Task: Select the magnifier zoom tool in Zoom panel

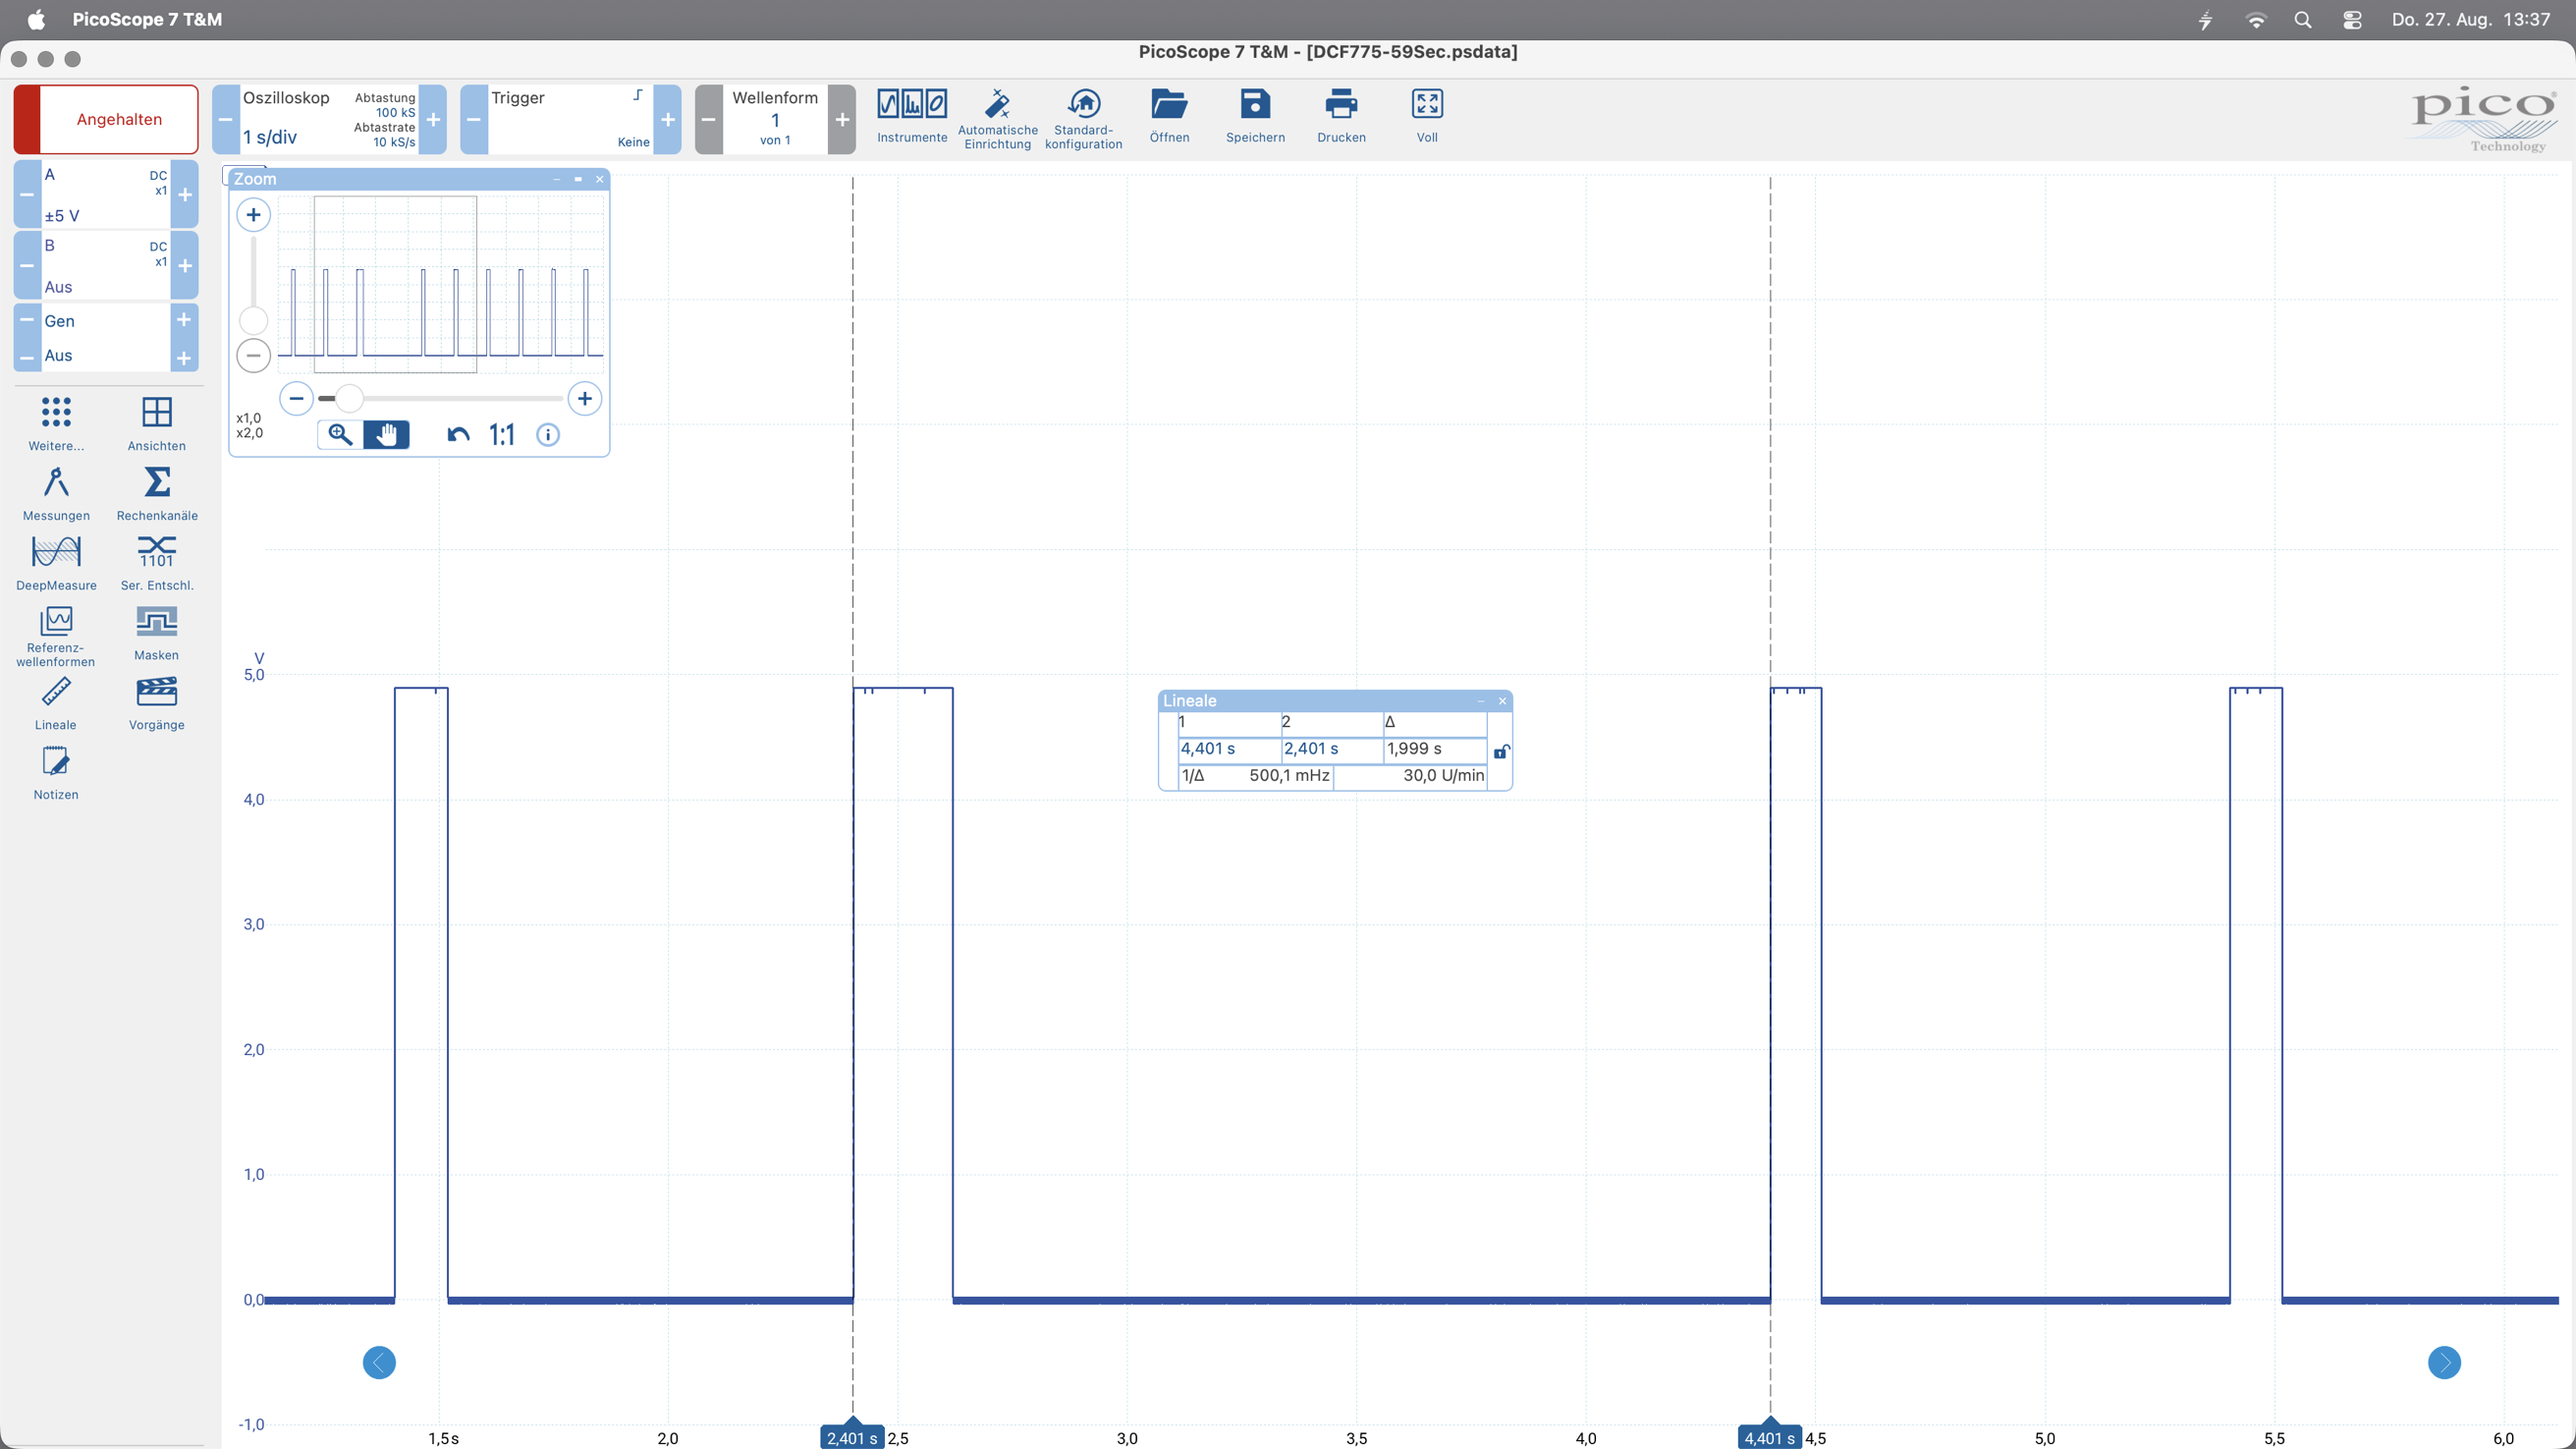Action: [x=340, y=434]
